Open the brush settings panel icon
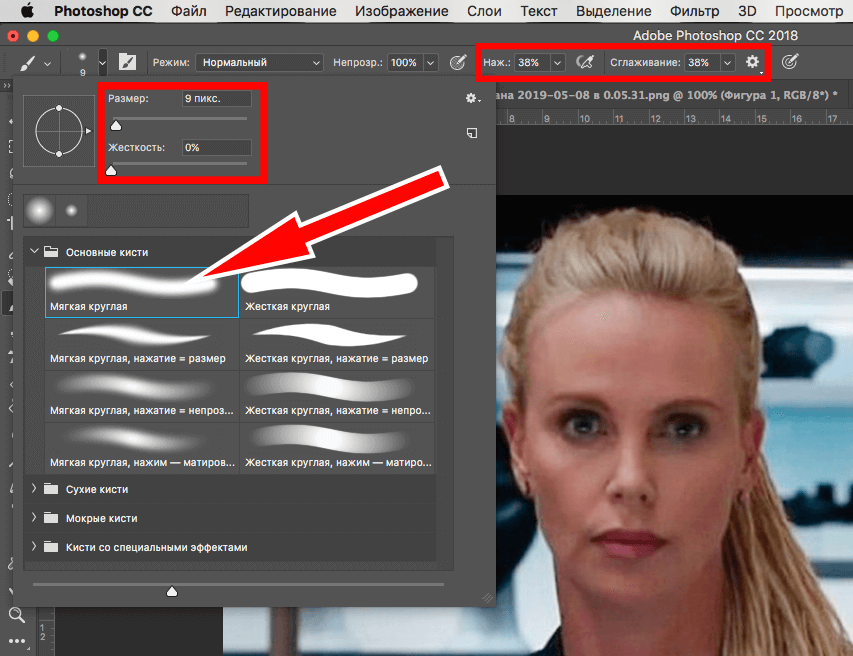 click(x=127, y=62)
